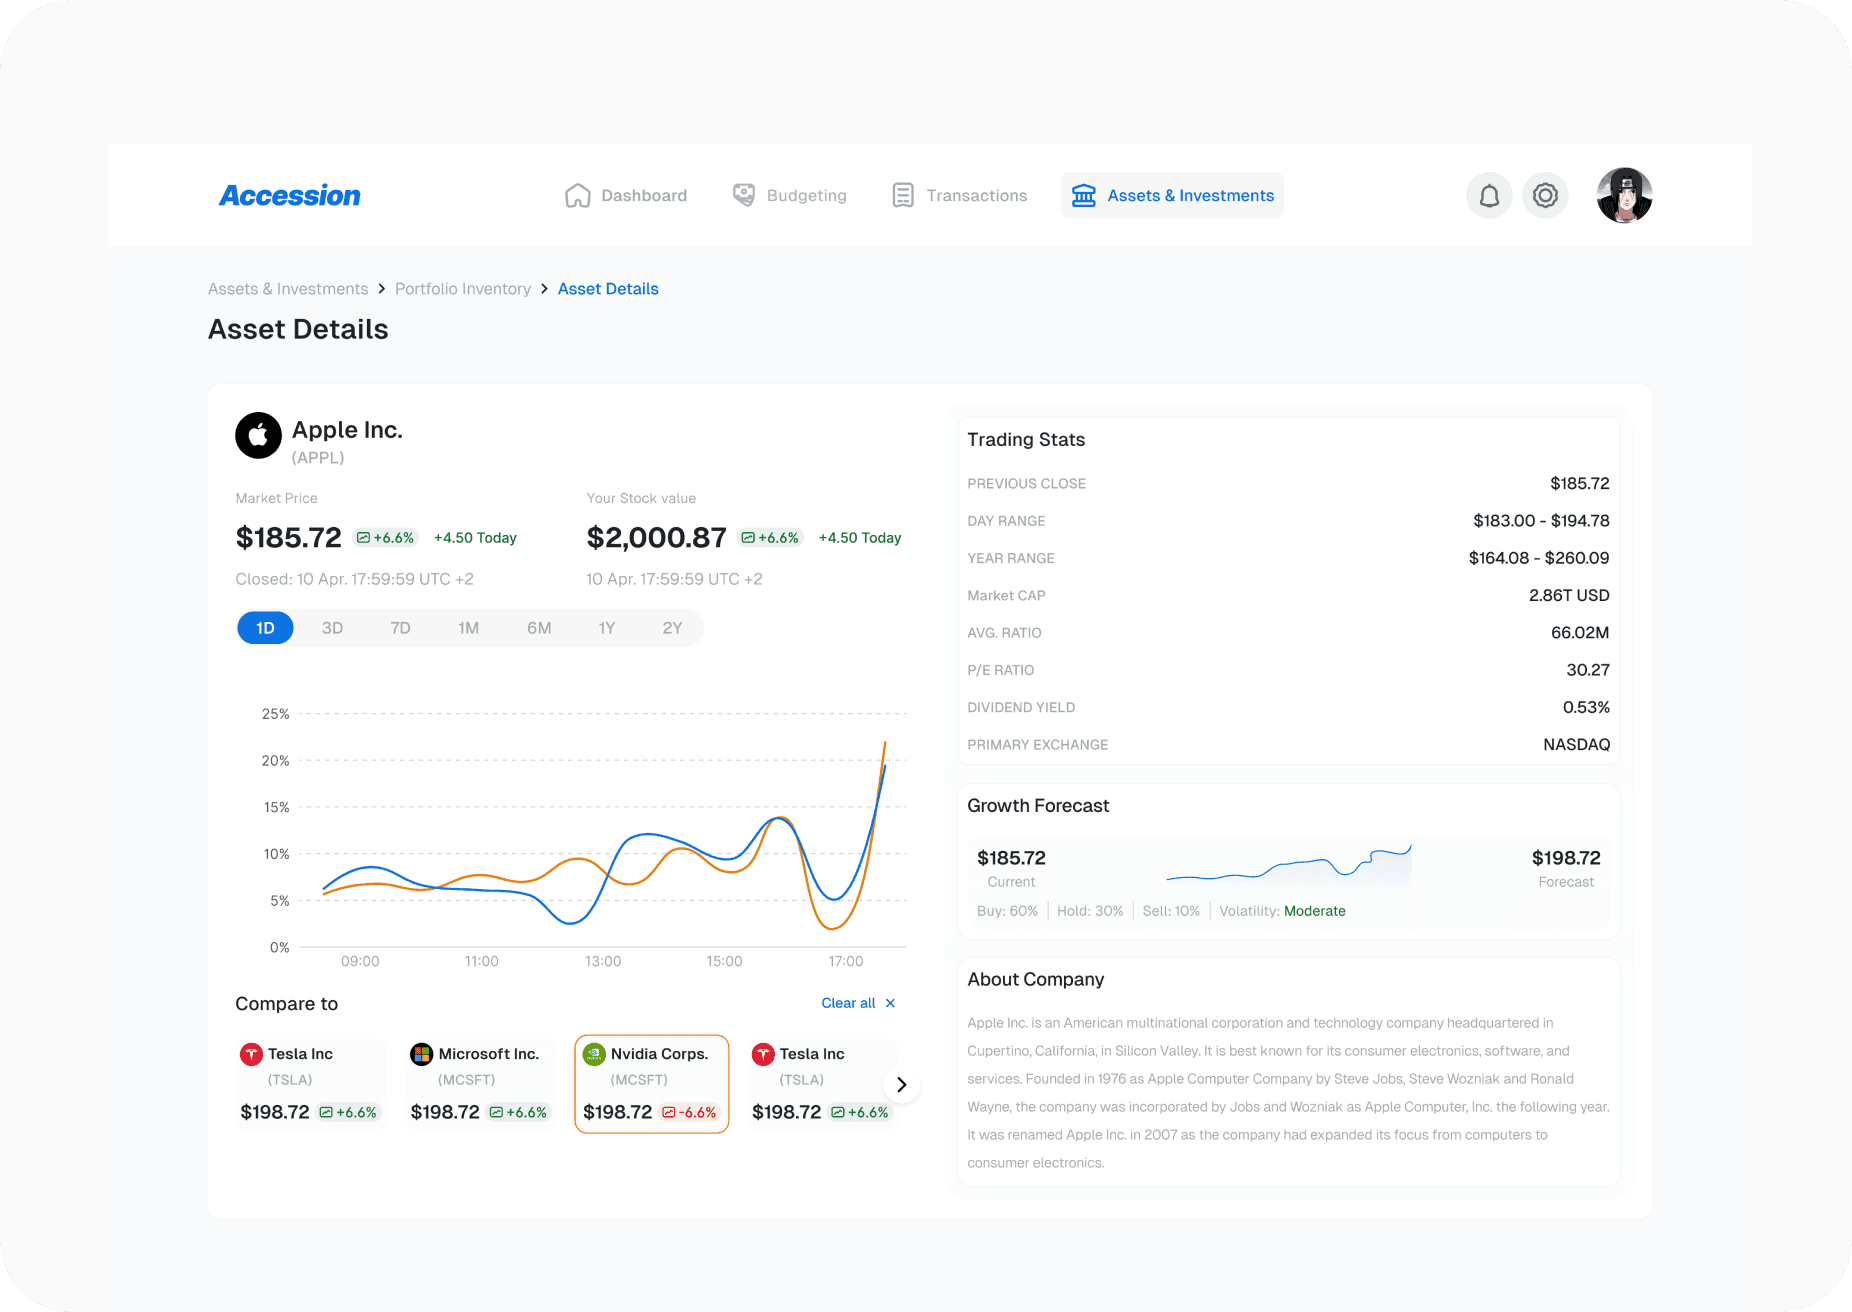Click the Accession logo
Image resolution: width=1852 pixels, height=1312 pixels.
click(x=290, y=195)
